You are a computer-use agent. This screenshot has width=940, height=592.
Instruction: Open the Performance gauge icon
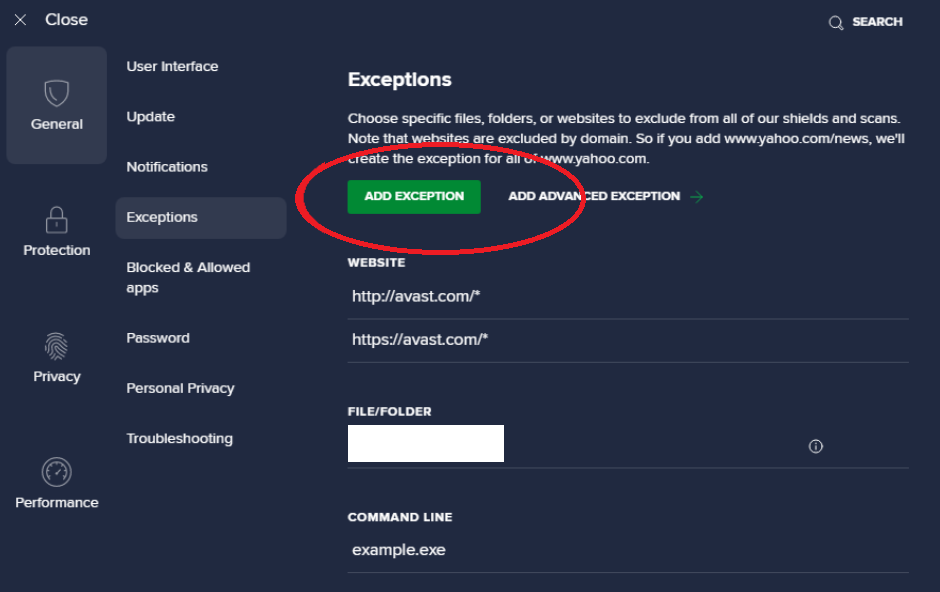[x=56, y=472]
